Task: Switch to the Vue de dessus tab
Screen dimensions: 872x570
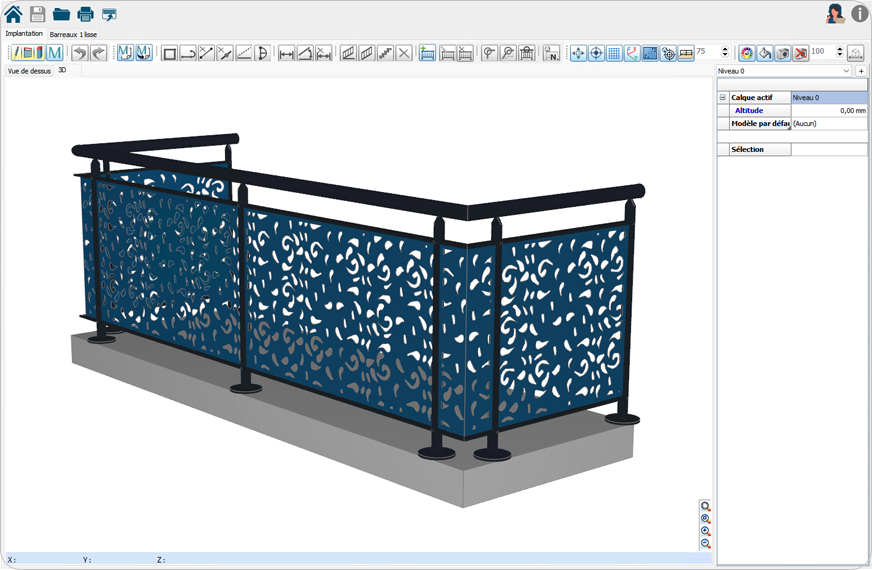Action: pyautogui.click(x=29, y=71)
